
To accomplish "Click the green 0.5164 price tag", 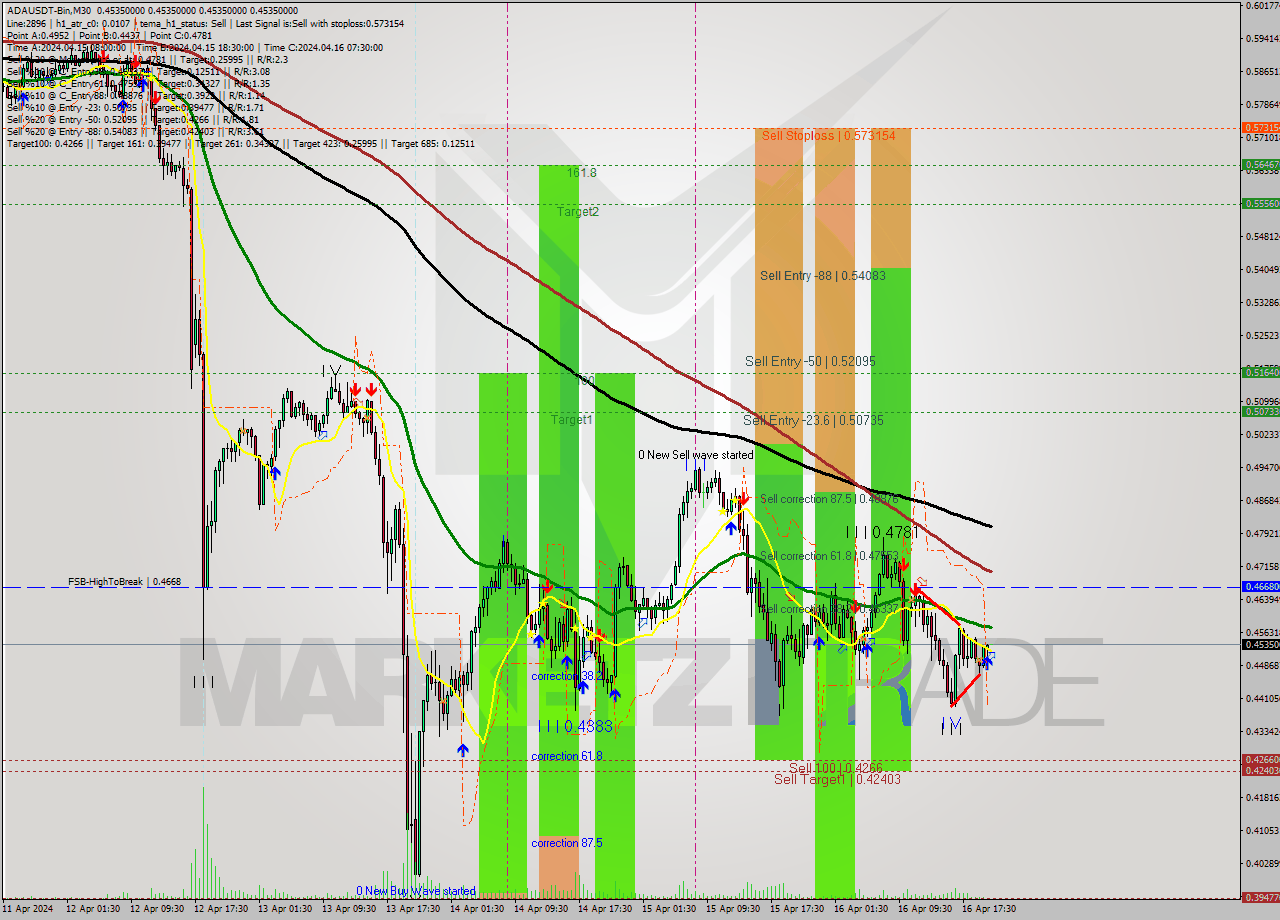I will [1259, 372].
